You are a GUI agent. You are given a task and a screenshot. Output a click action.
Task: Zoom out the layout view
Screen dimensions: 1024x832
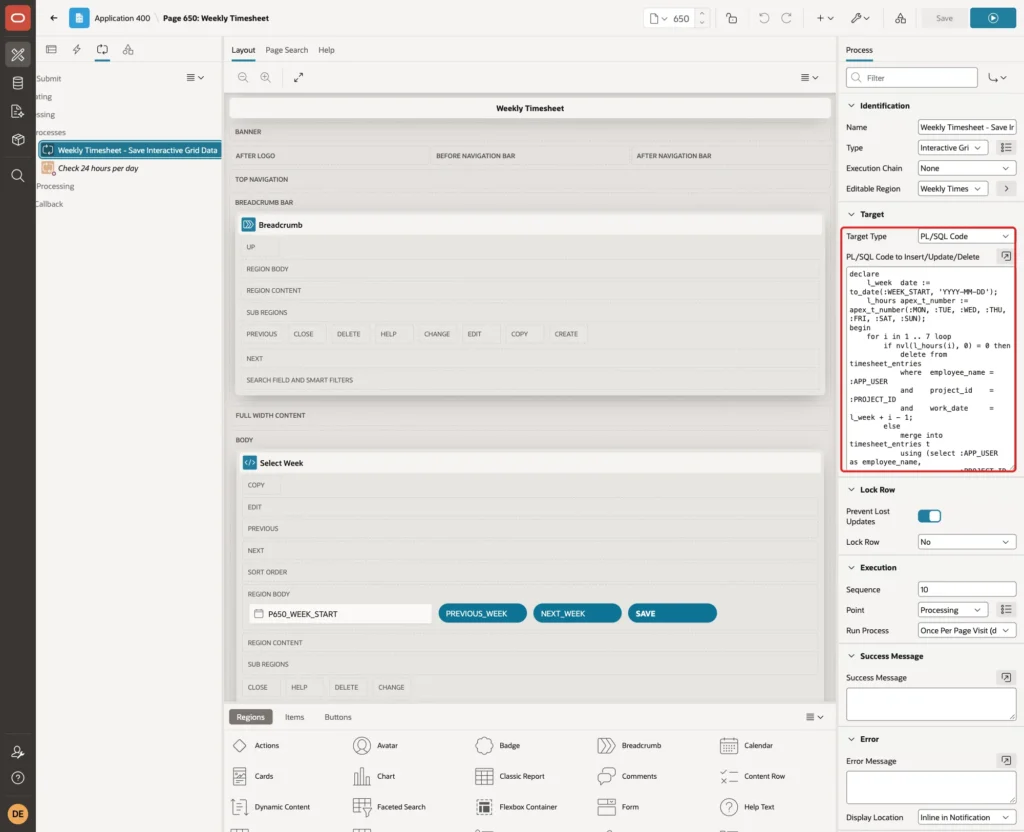[243, 77]
